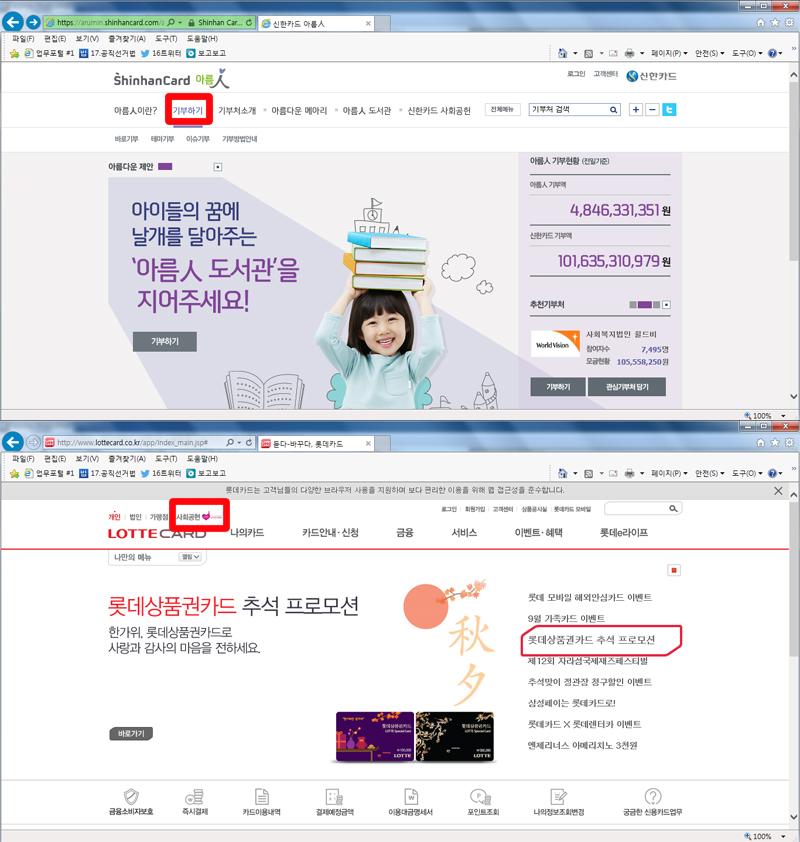Enlarge text with plus icon on Shinhan page
Viewport: 800px width, 842px height.
636,110
